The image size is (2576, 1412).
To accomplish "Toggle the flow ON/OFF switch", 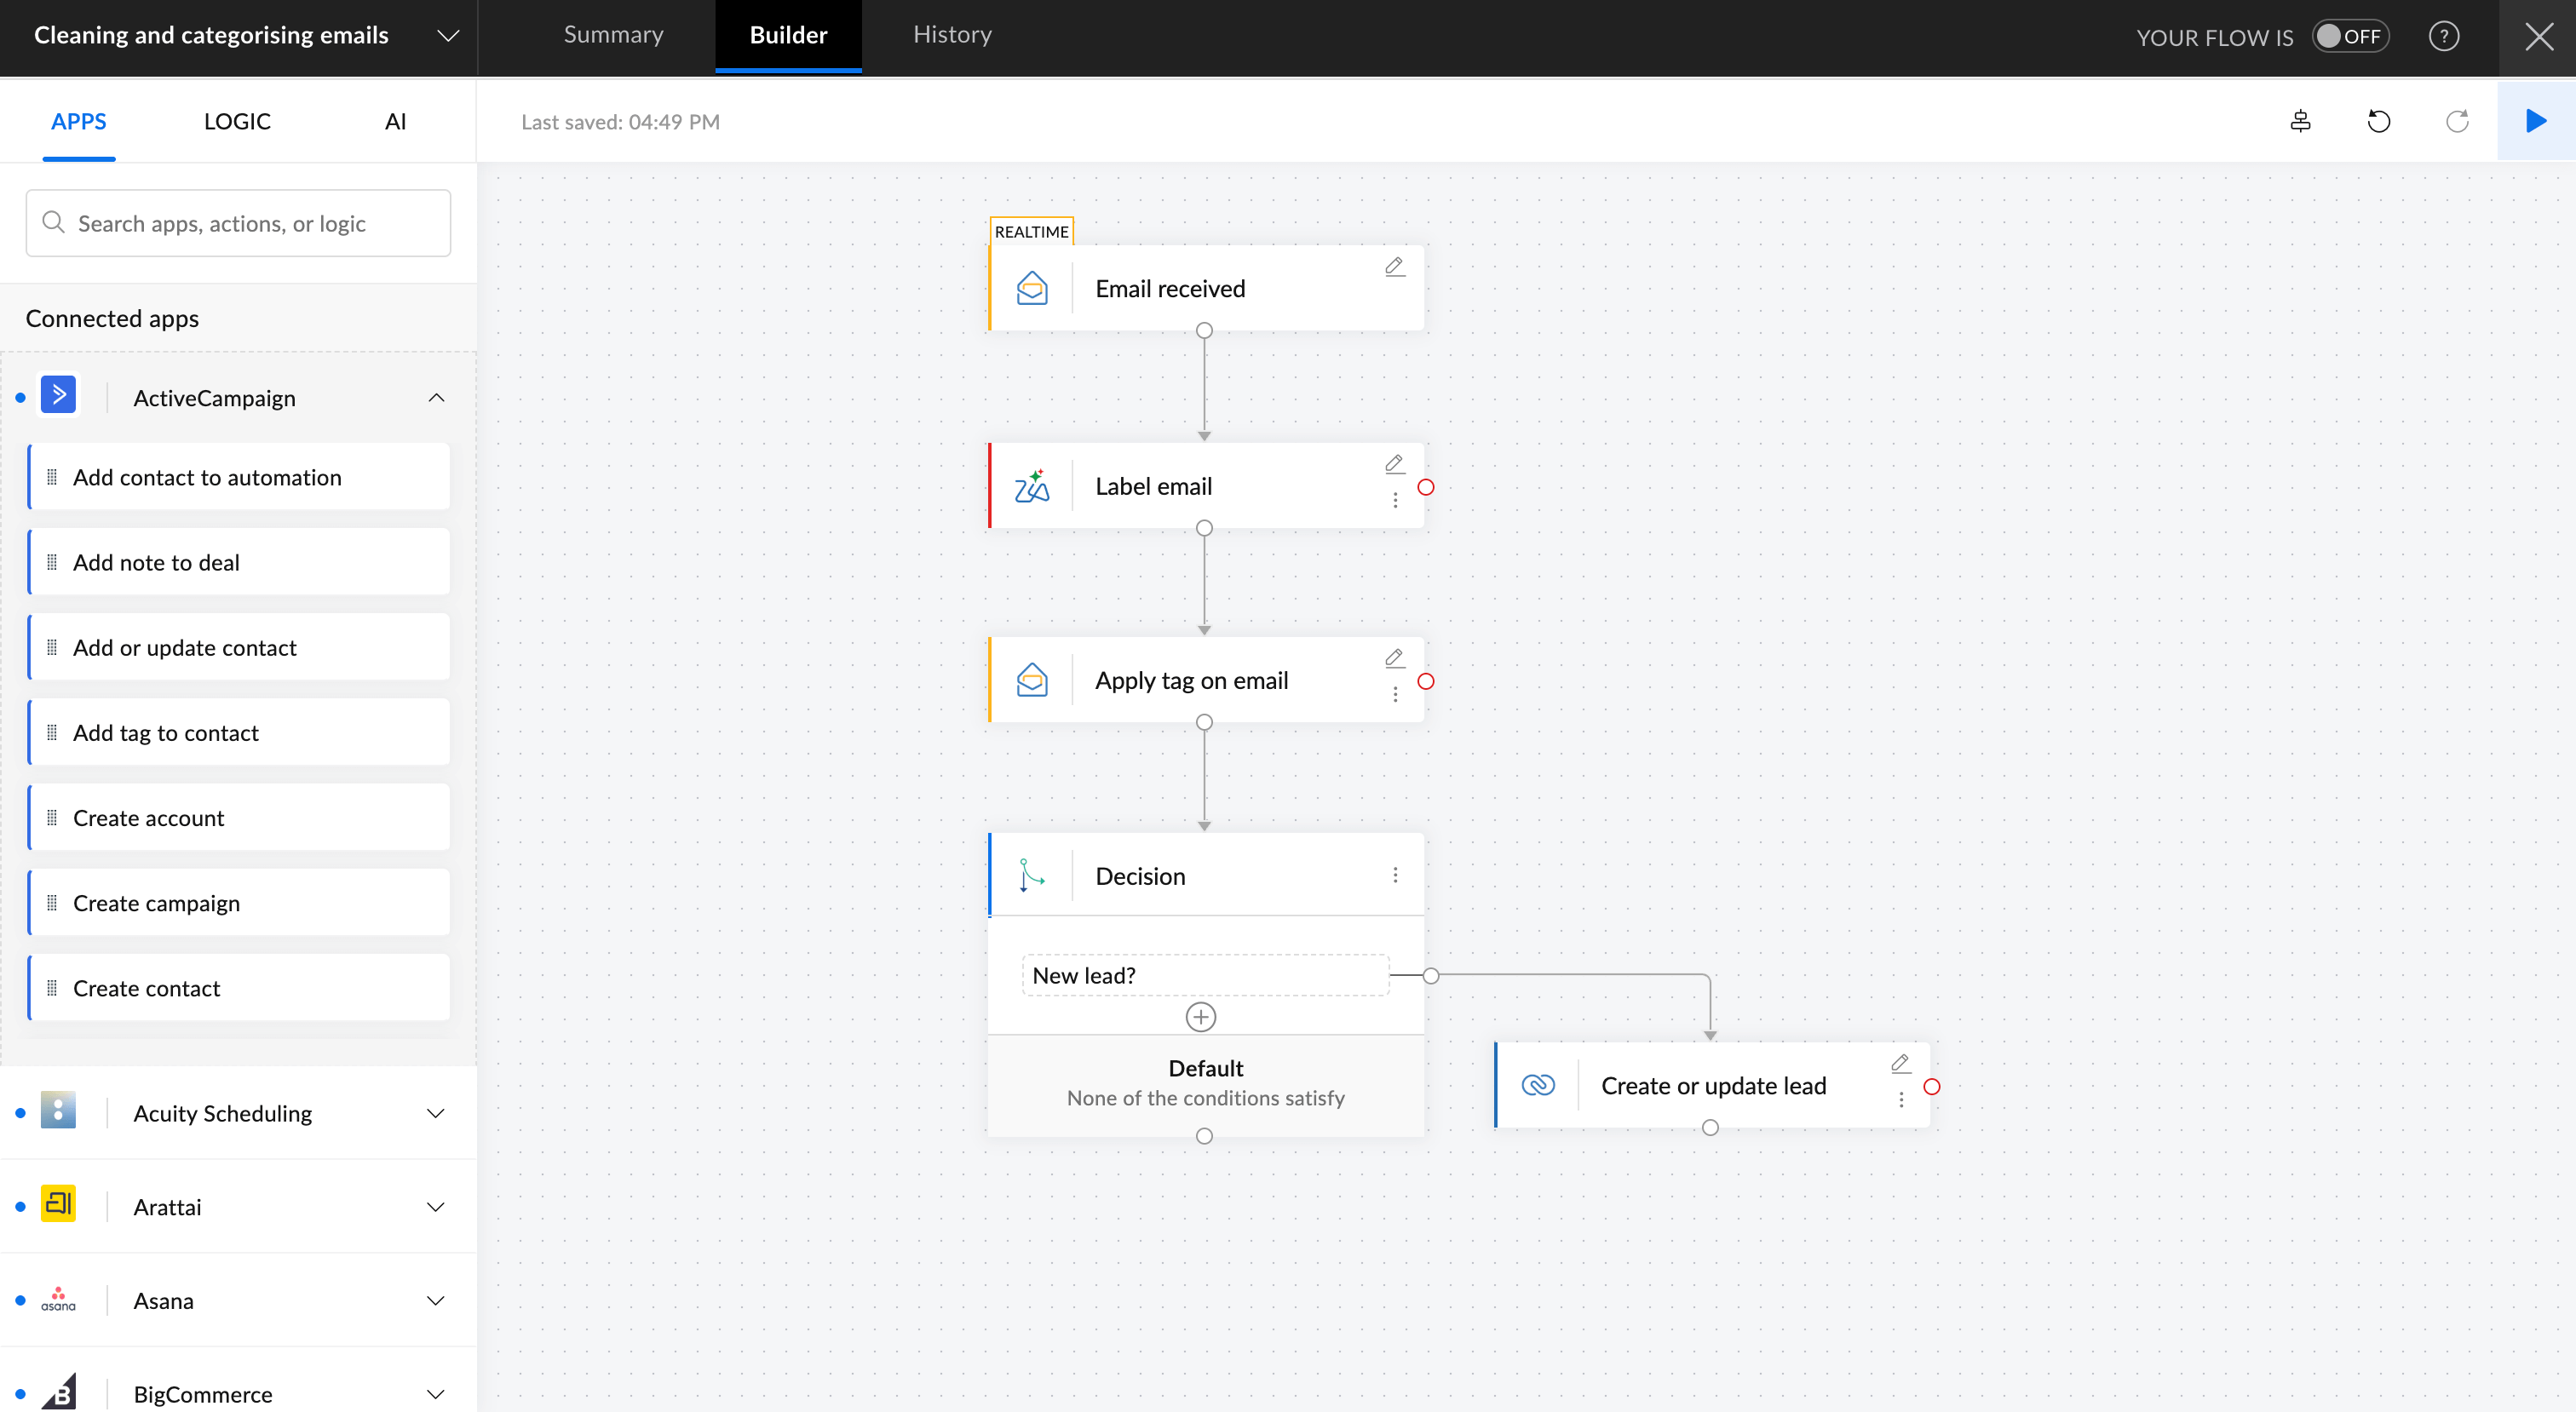I will (x=2350, y=37).
